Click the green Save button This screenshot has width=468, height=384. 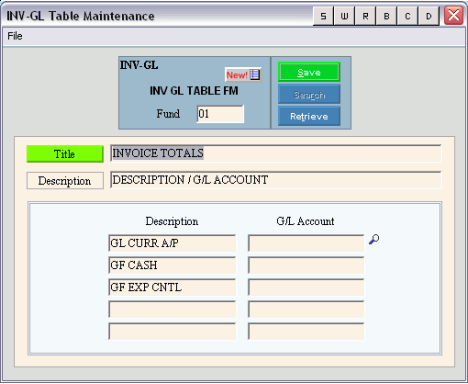(x=309, y=72)
